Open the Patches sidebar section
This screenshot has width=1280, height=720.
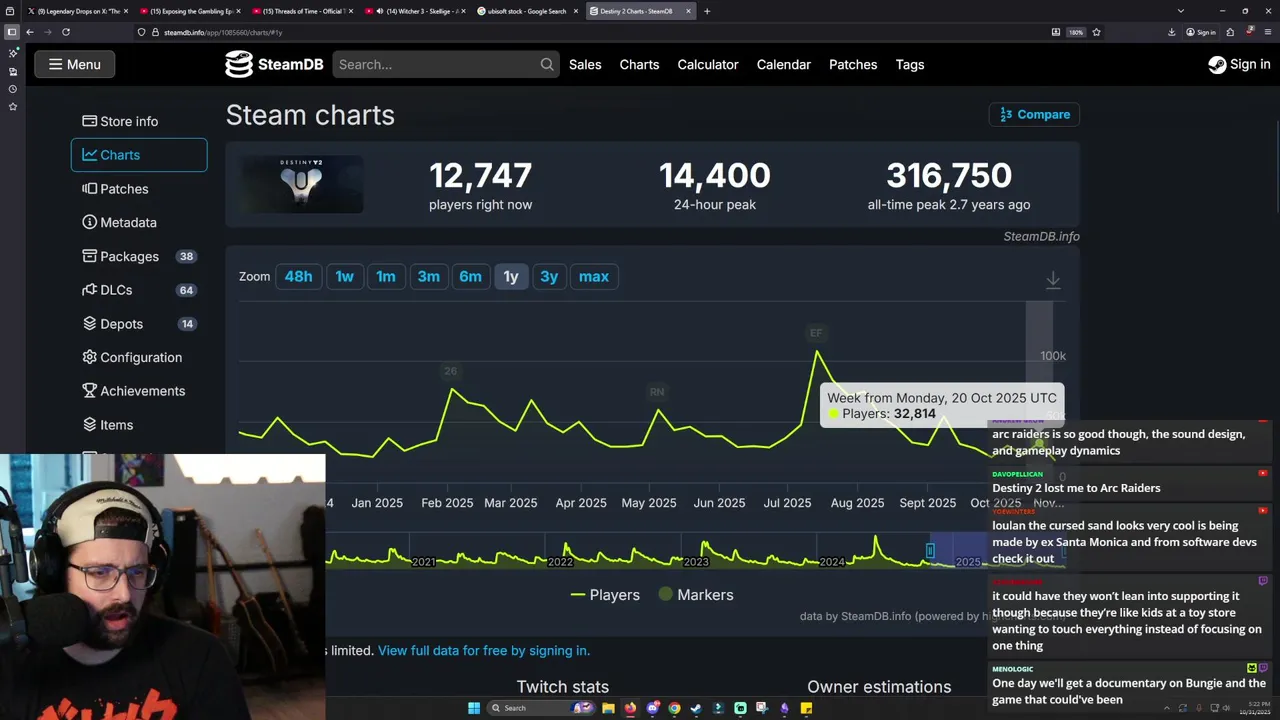pyautogui.click(x=115, y=188)
